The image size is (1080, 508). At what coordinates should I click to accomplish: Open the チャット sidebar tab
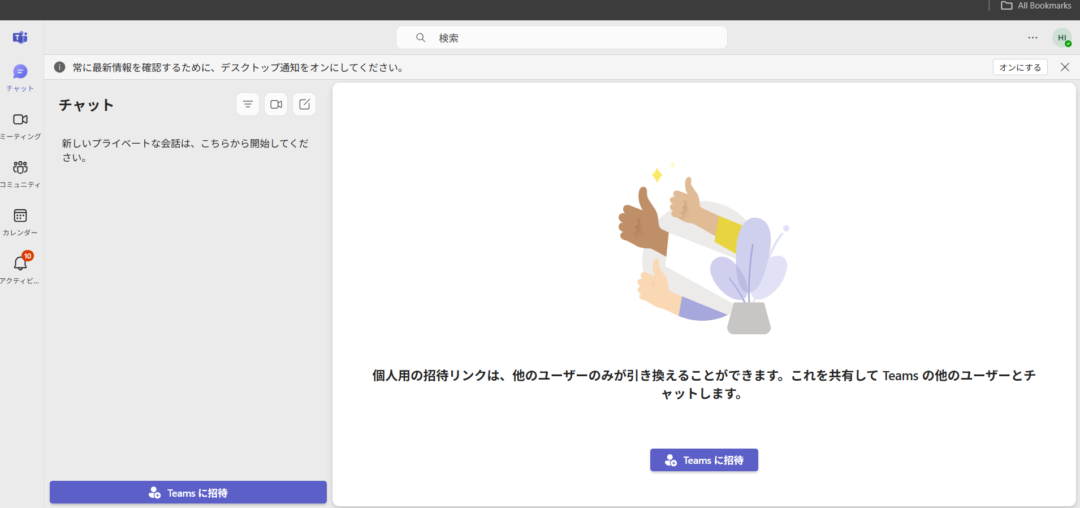click(x=21, y=78)
